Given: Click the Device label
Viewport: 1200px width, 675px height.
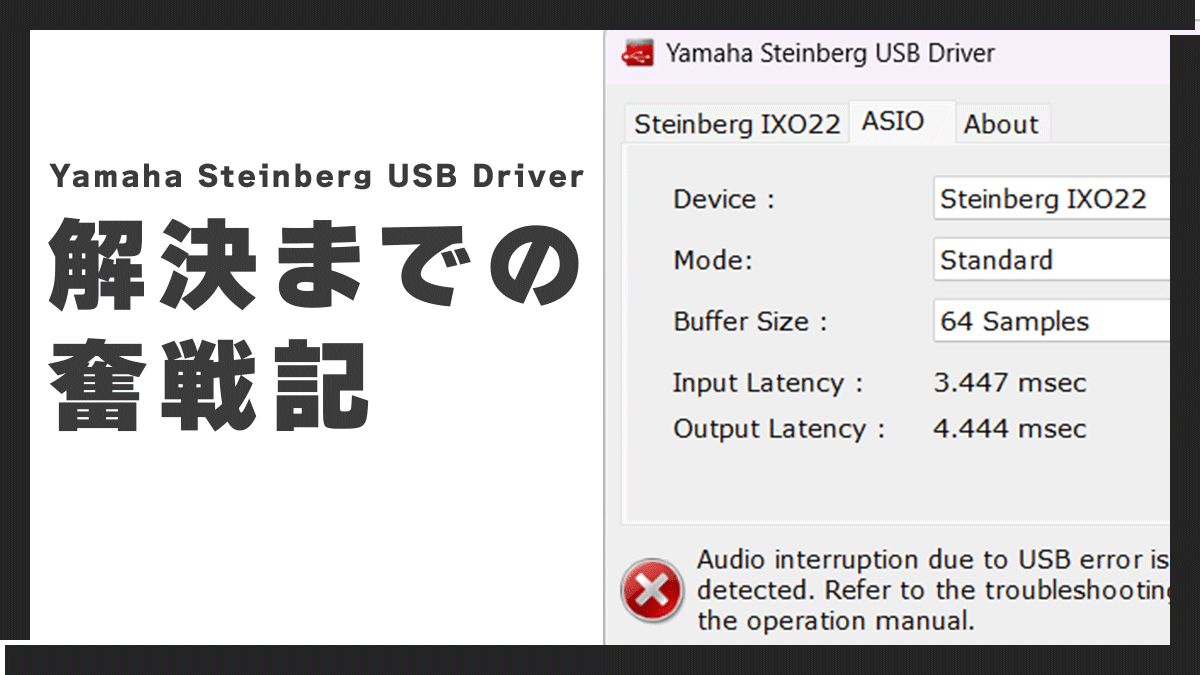Looking at the screenshot, I should pos(720,199).
